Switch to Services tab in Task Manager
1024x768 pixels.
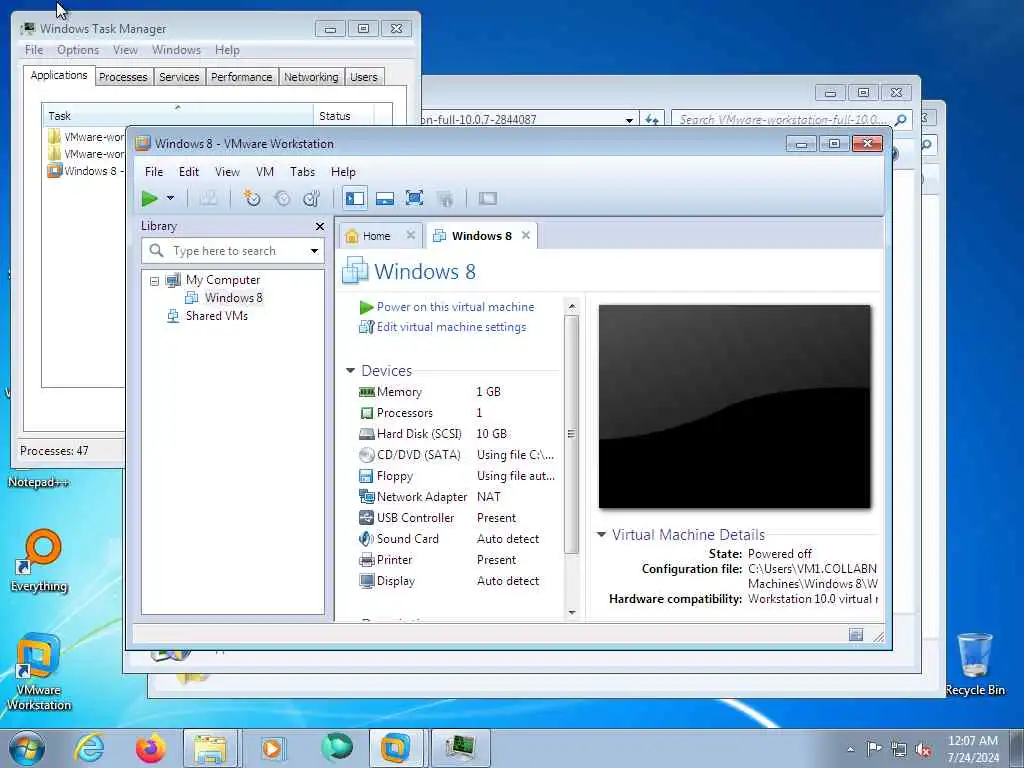(179, 77)
